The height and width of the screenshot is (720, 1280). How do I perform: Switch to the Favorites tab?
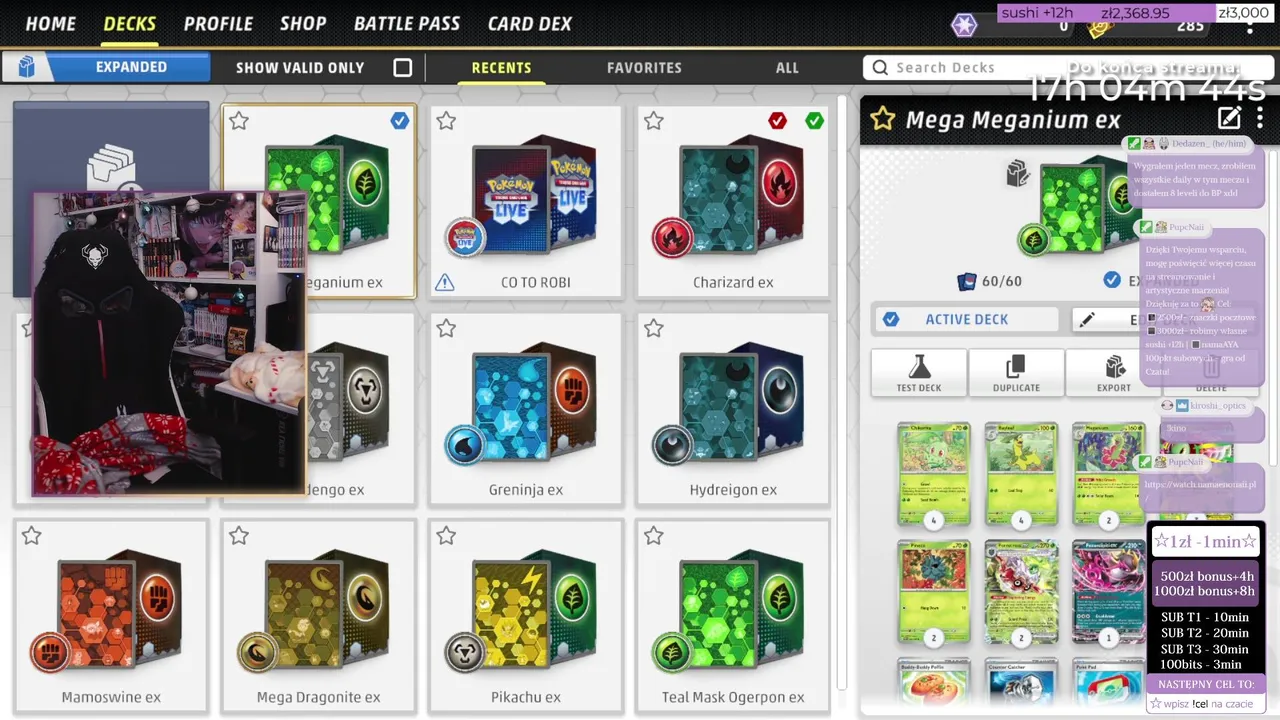tap(644, 68)
